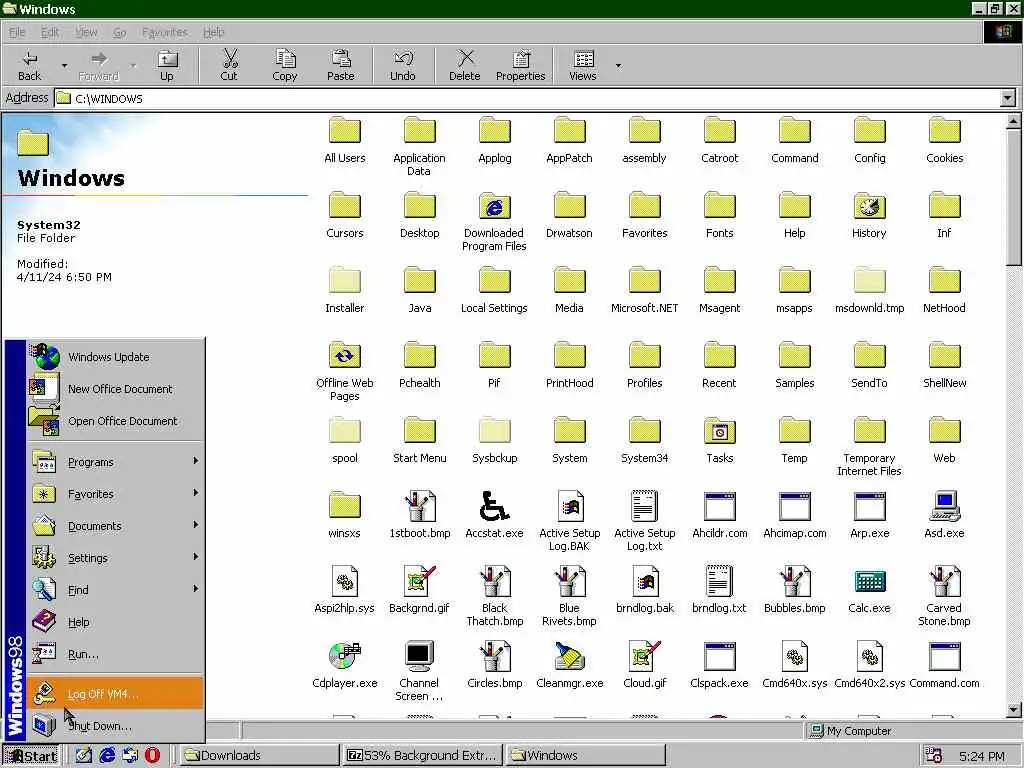Select the Cleanmgr.exe icon
The image size is (1024, 768).
click(x=569, y=665)
